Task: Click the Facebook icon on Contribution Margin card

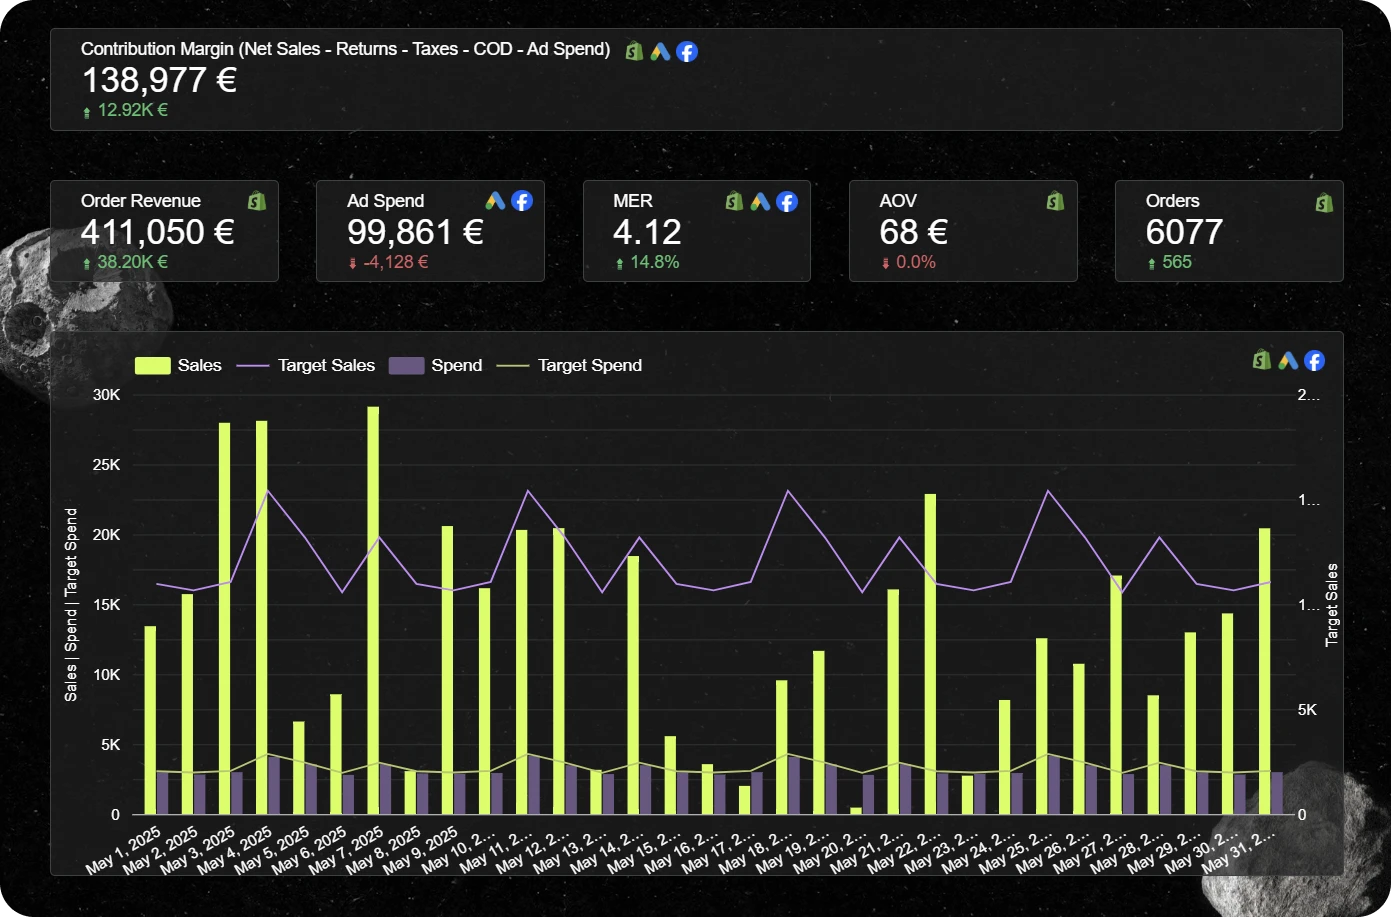Action: [687, 51]
